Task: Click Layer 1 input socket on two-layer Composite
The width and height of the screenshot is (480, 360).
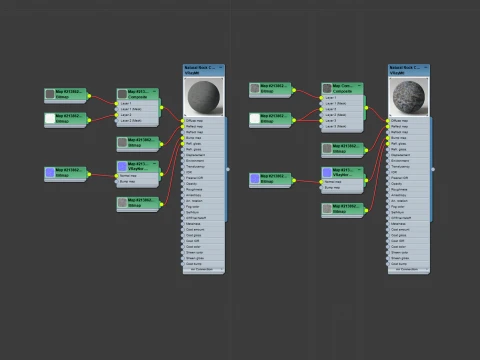Action: [x=116, y=103]
